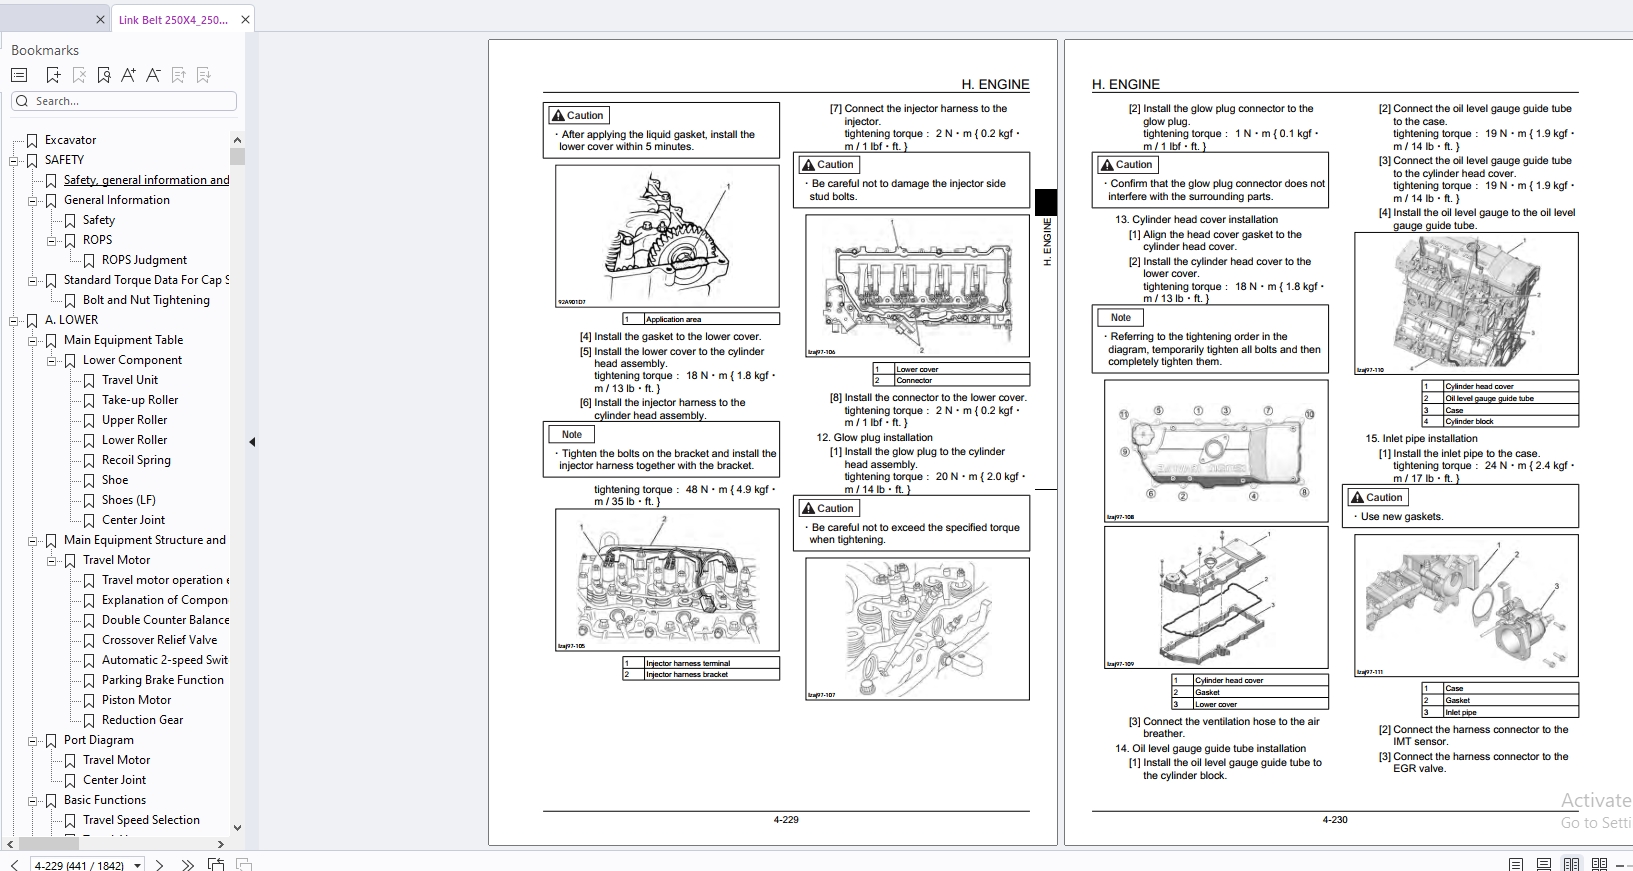Close the leftmost document tab
Viewport: 1633px width, 871px height.
(x=100, y=19)
